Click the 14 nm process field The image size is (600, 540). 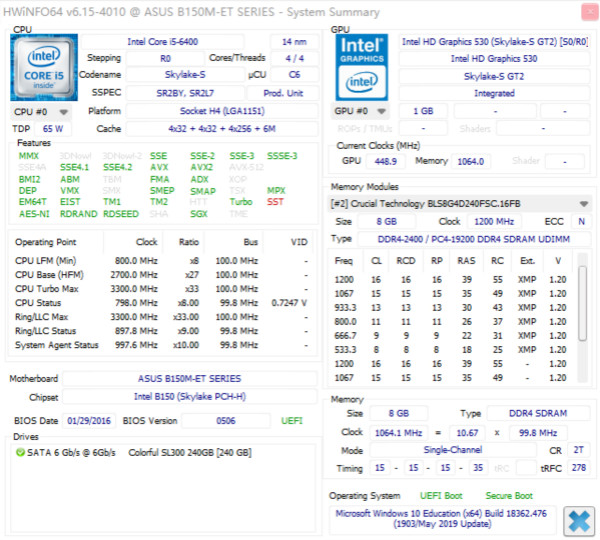[x=294, y=42]
